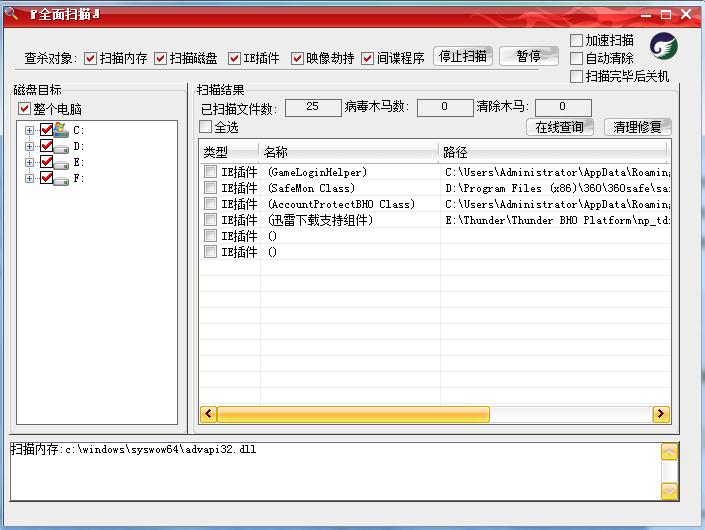
Task: Sort by the 名称 column header
Action: 349,152
